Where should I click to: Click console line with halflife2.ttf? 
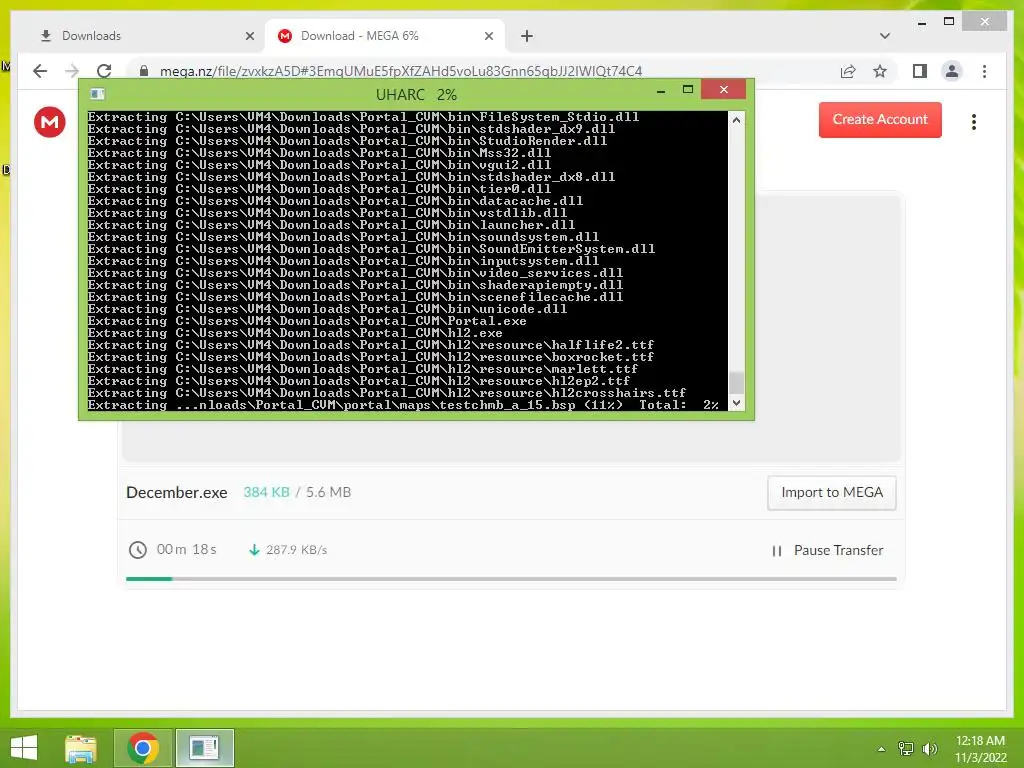tap(371, 345)
